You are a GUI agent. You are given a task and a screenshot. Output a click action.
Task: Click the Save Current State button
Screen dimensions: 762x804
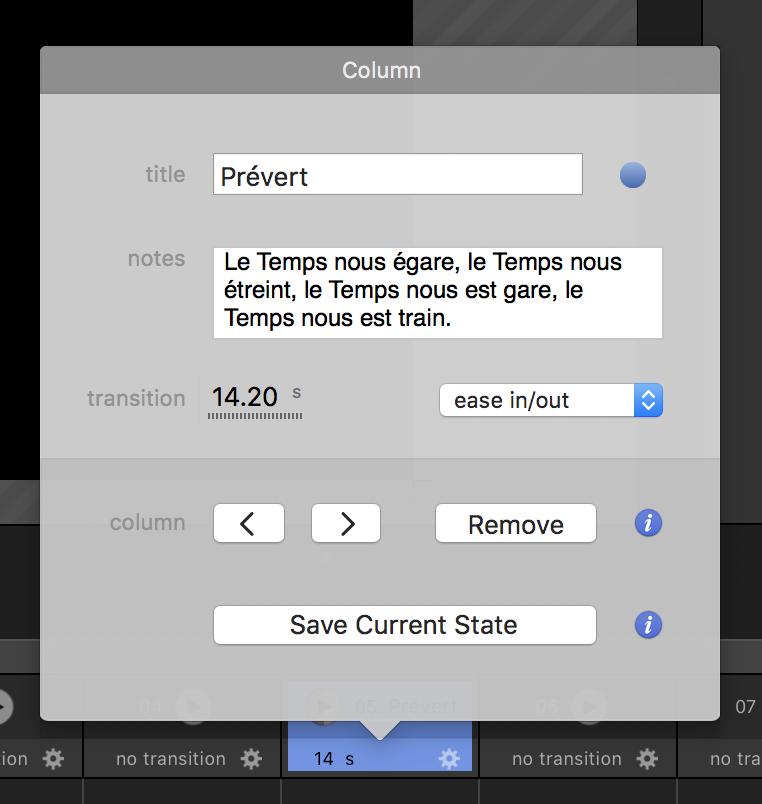pyautogui.click(x=404, y=625)
